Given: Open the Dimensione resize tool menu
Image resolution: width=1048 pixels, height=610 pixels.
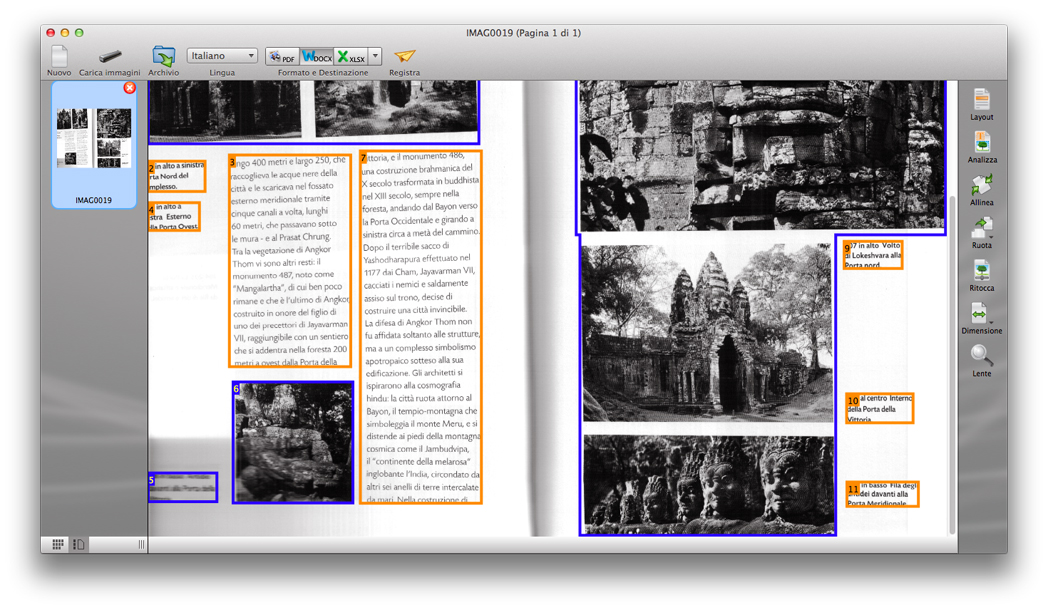Looking at the screenshot, I should tap(981, 314).
